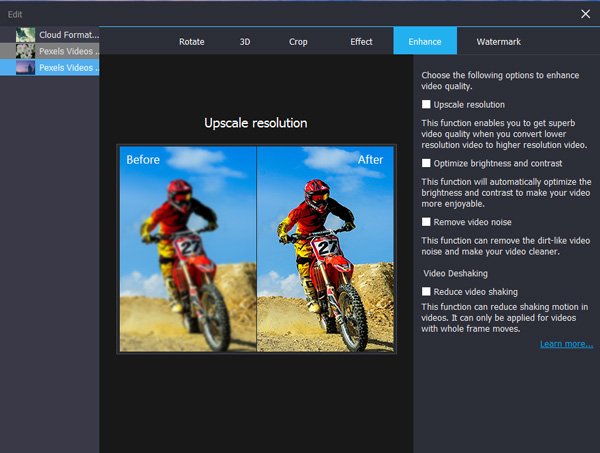The height and width of the screenshot is (453, 600).
Task: Open the Watermark tab
Action: 498,42
